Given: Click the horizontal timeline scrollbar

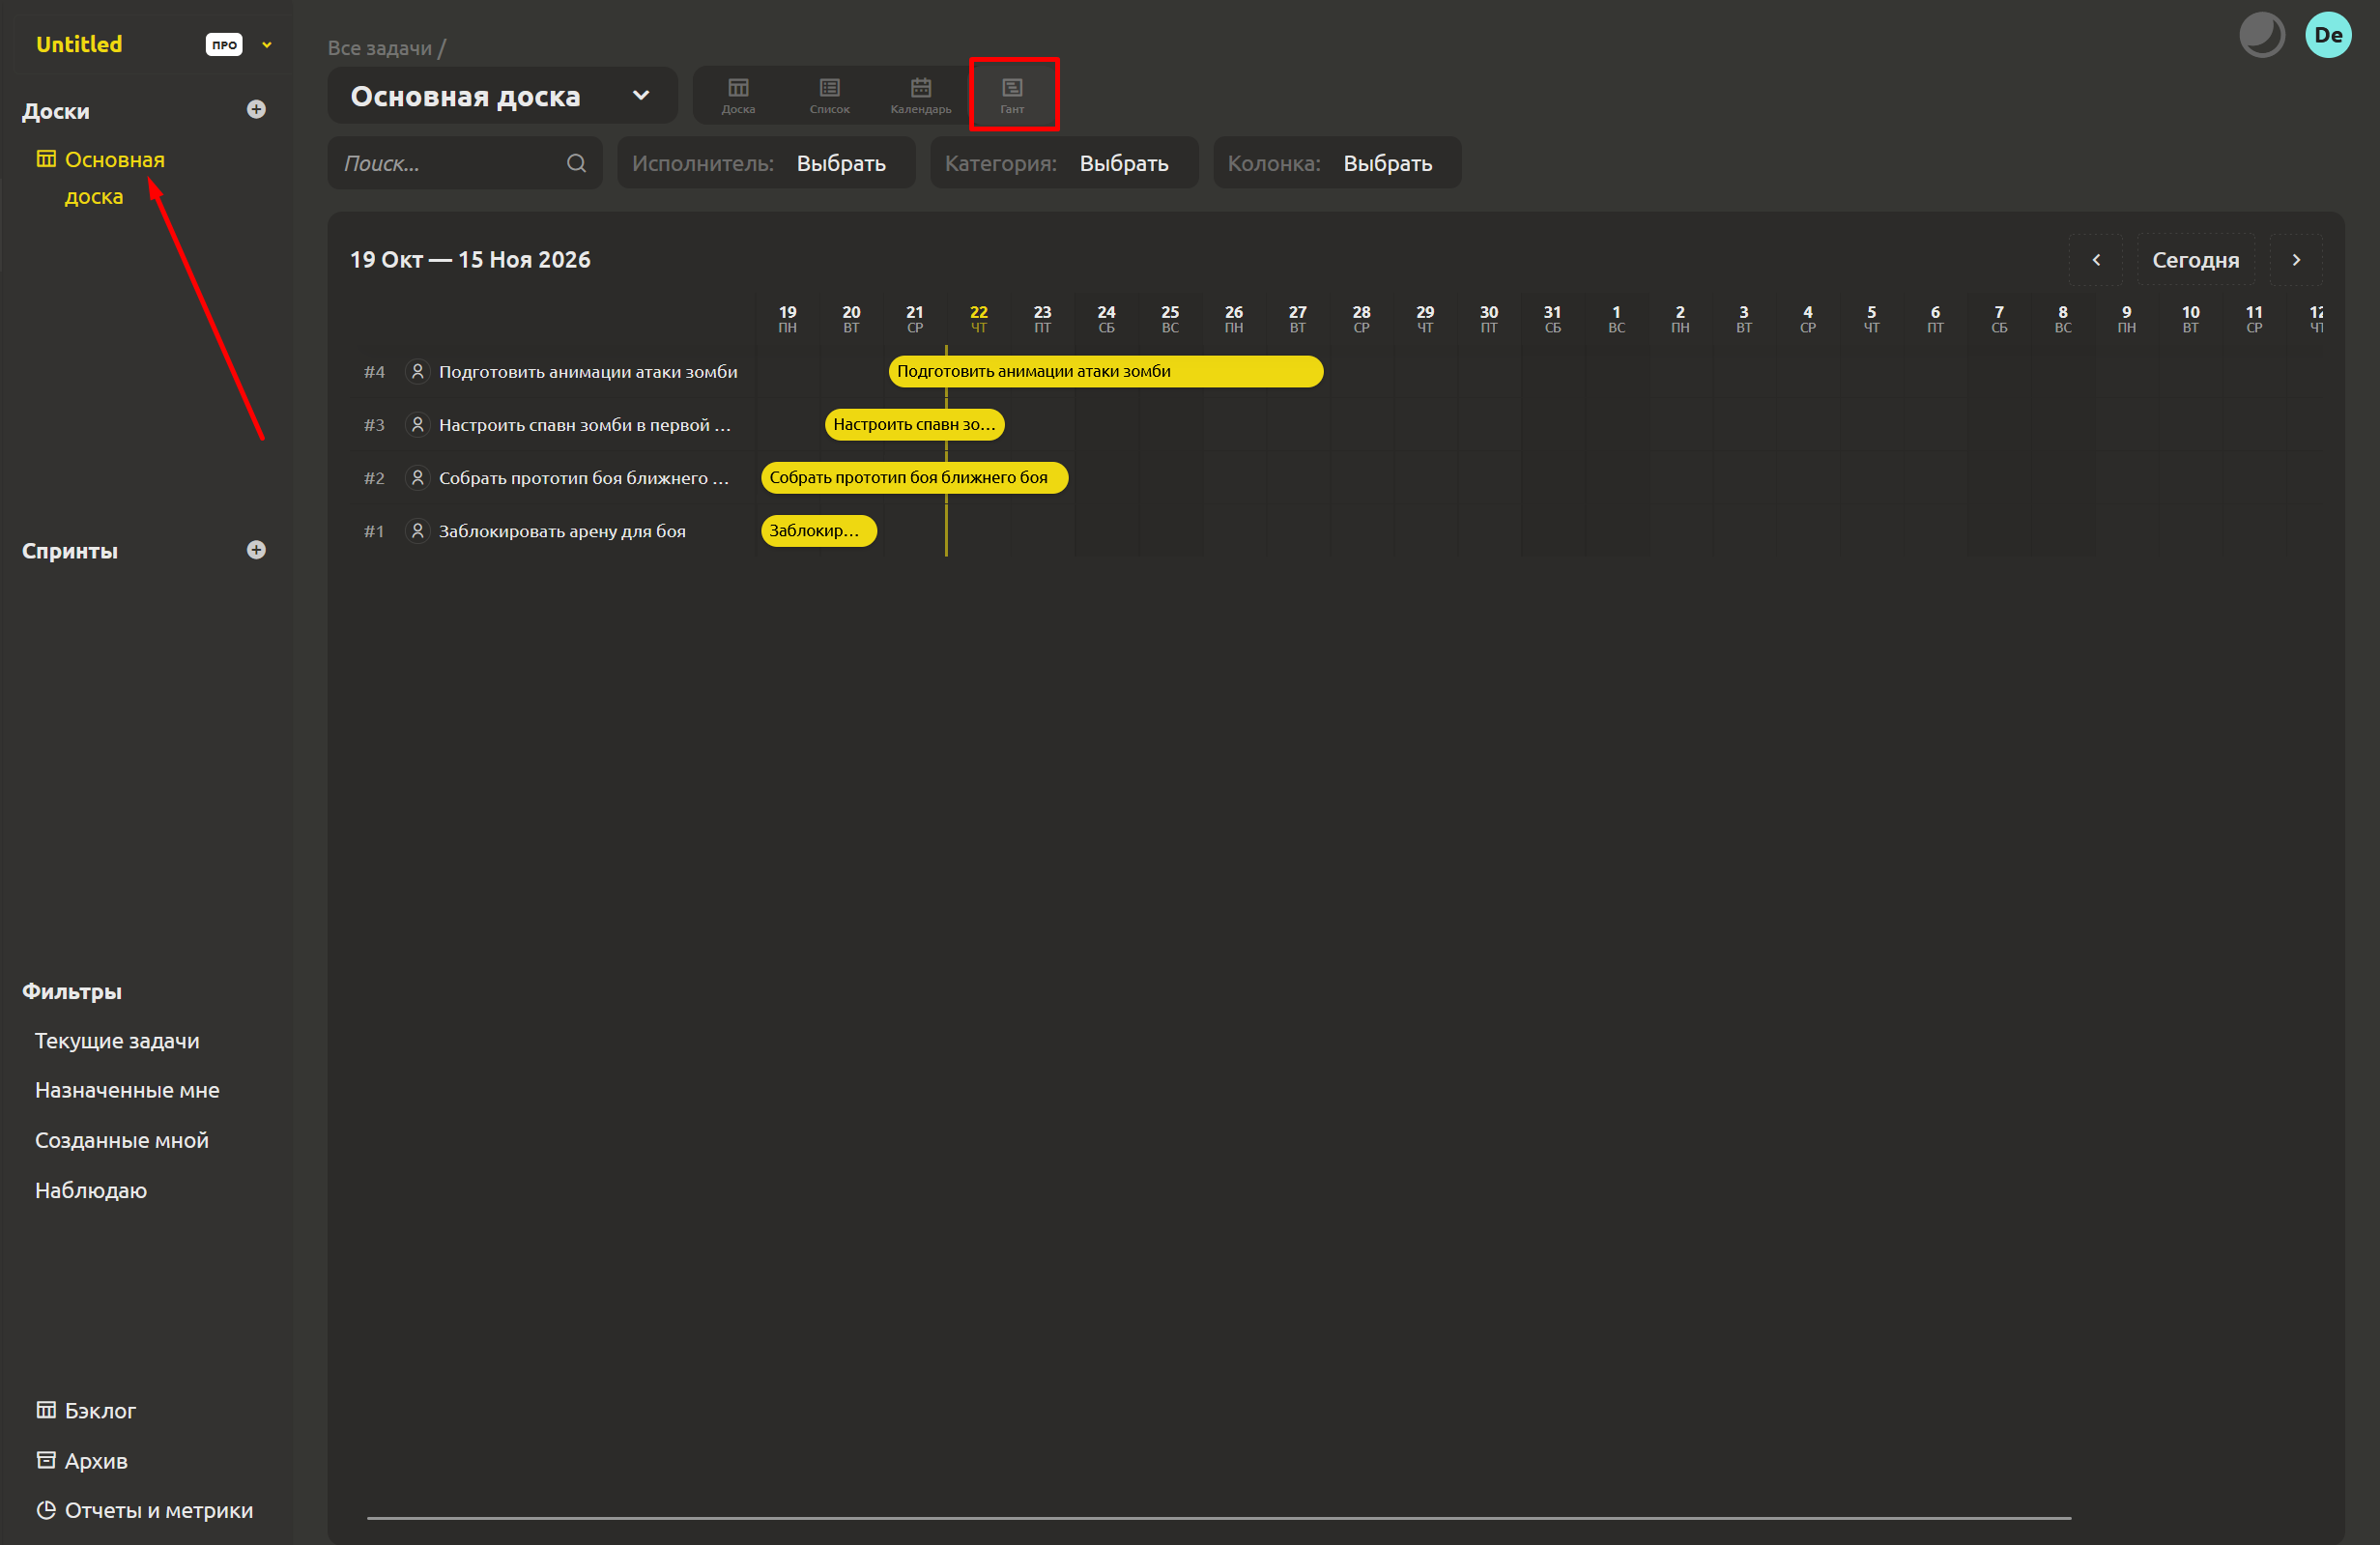Looking at the screenshot, I should [x=1219, y=1518].
